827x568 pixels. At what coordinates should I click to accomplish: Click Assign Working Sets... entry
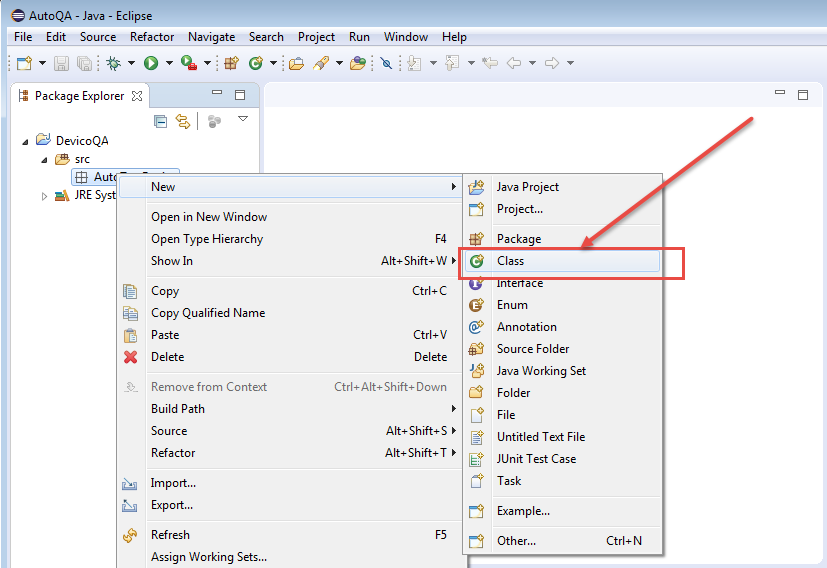tap(290, 557)
